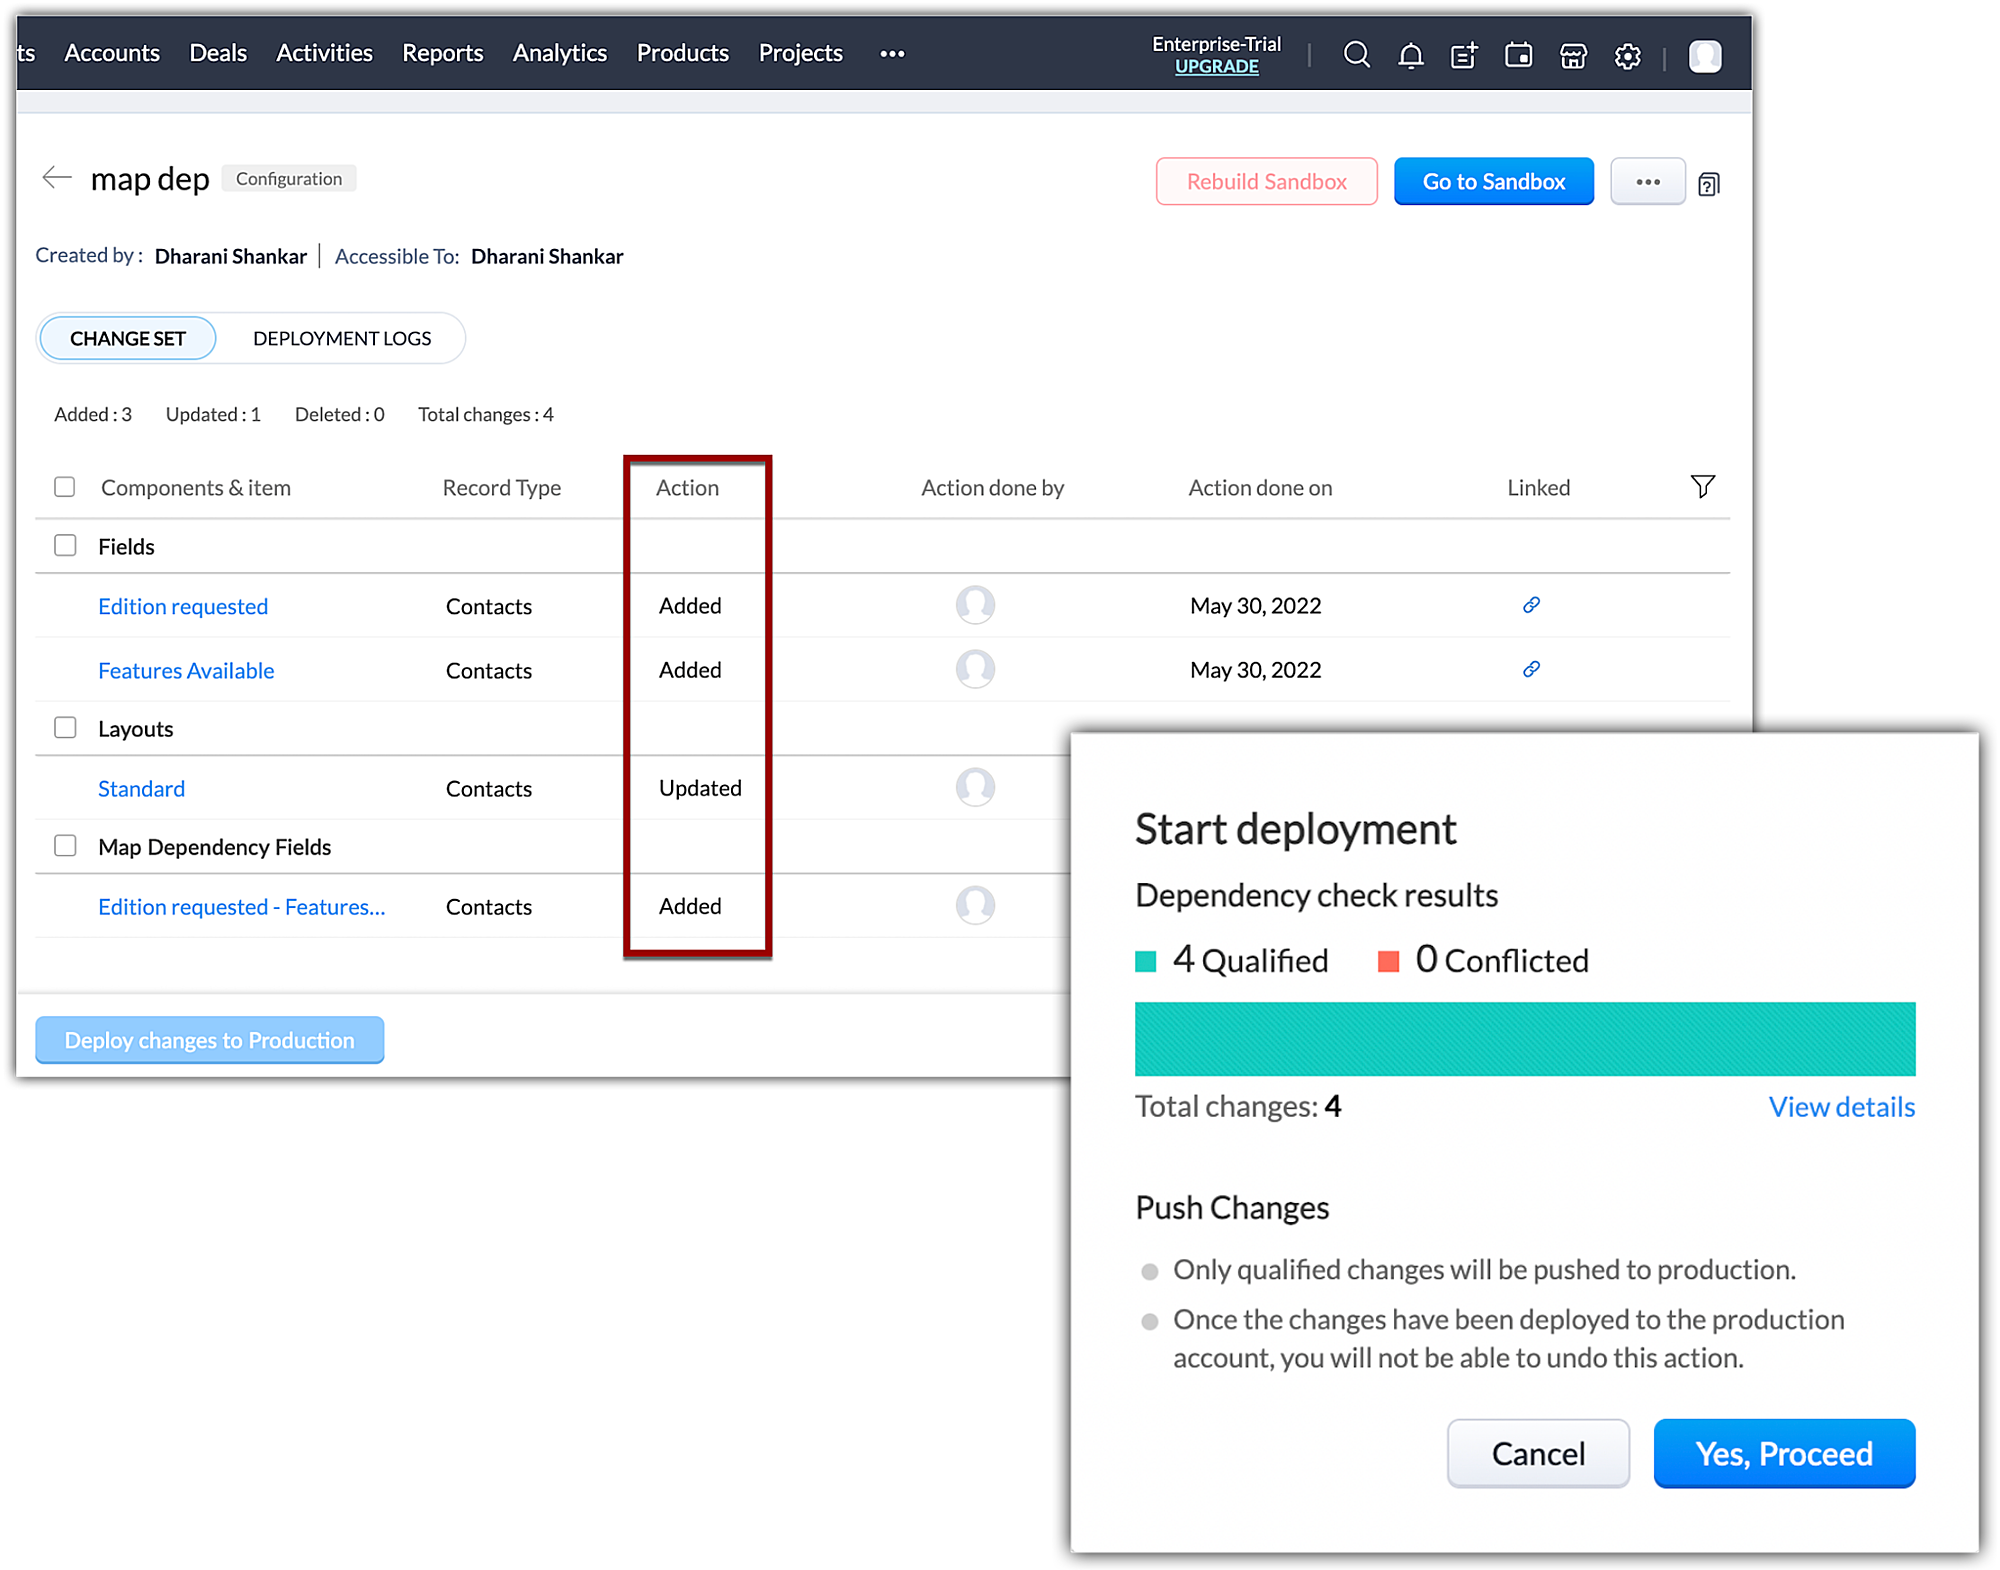The width and height of the screenshot is (2000, 1570).
Task: Click the help document icon beside more button
Action: (x=1709, y=184)
